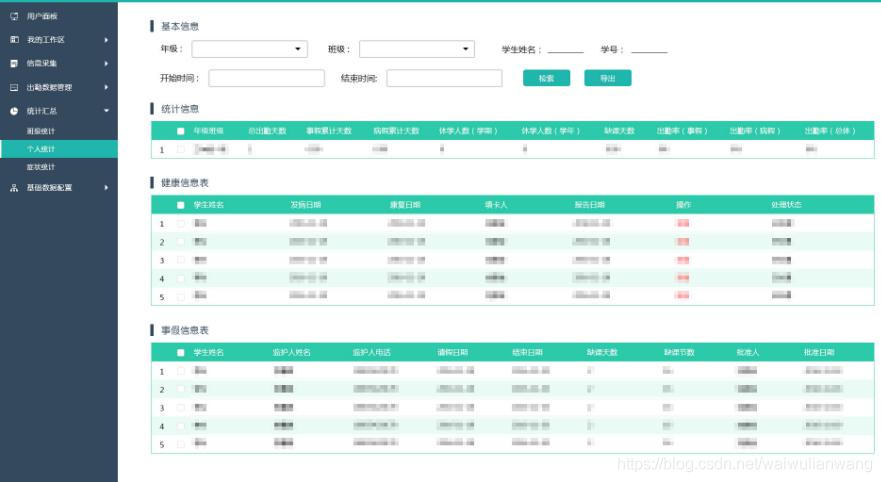Click the 我的工作区 sidebar icon
The height and width of the screenshot is (482, 881).
point(14,40)
